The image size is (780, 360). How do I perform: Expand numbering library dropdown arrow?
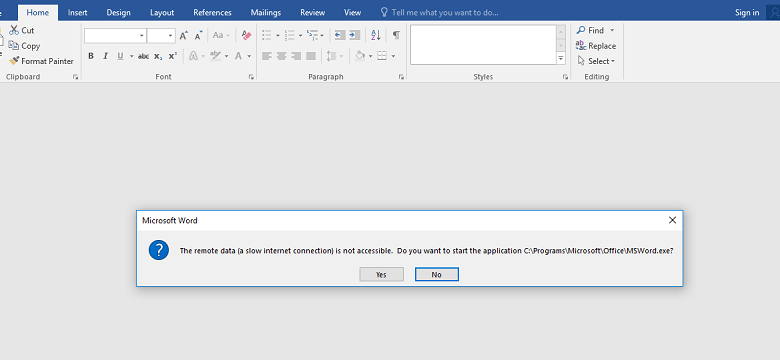point(300,35)
